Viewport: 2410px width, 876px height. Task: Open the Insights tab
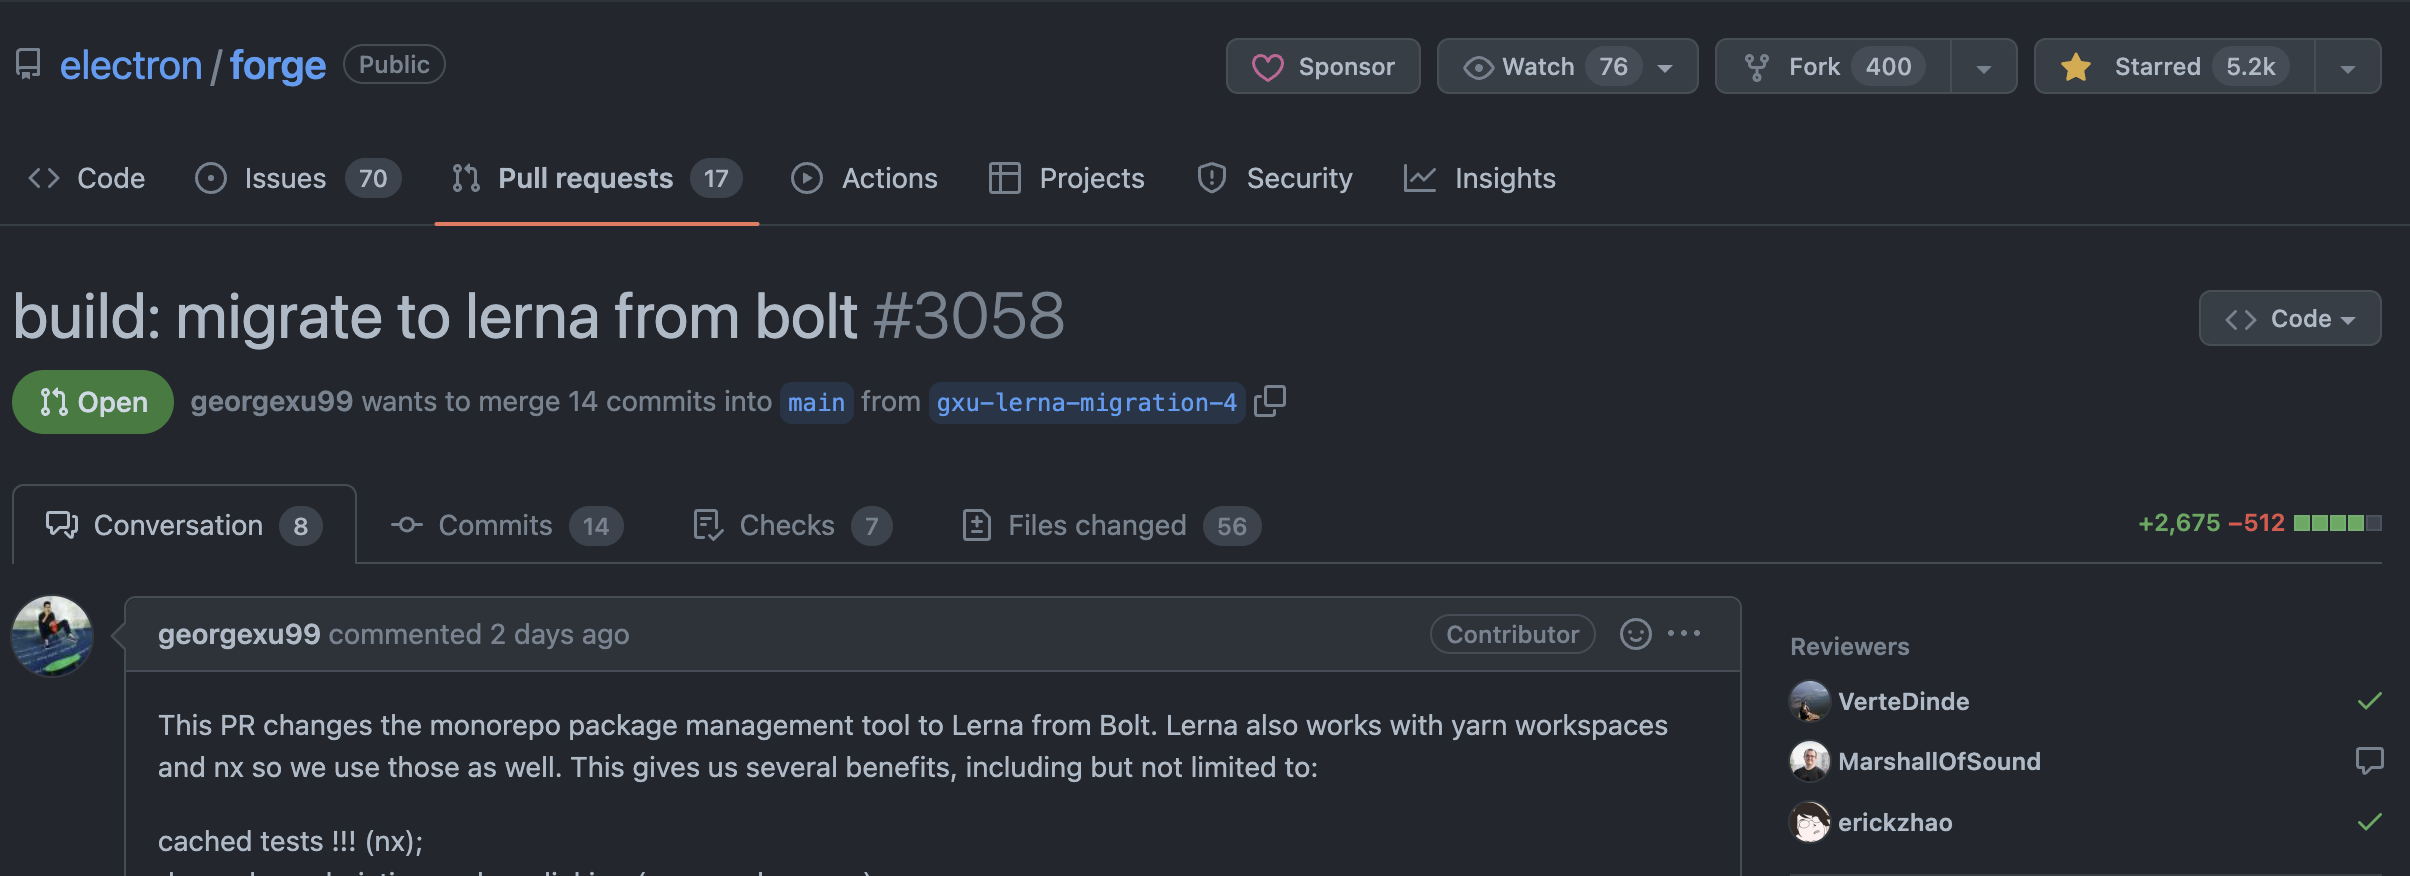click(x=1480, y=178)
